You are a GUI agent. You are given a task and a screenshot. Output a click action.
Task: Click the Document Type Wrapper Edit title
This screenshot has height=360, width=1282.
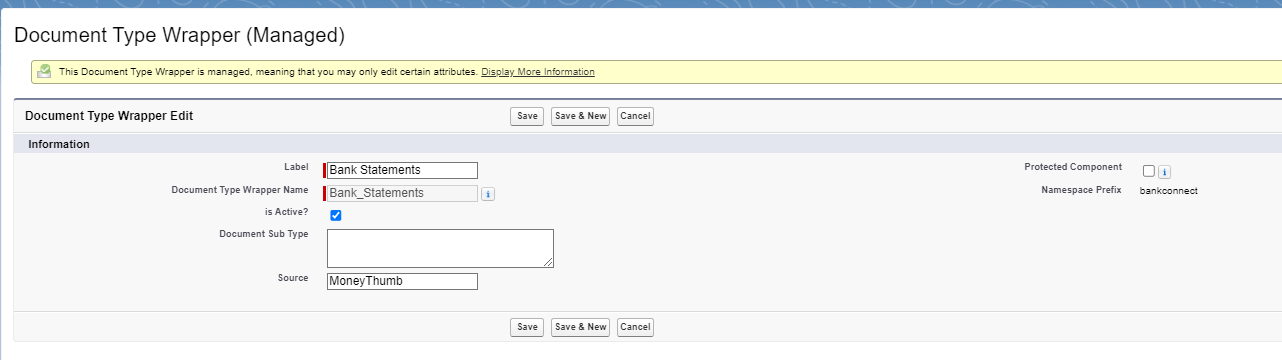tap(109, 116)
